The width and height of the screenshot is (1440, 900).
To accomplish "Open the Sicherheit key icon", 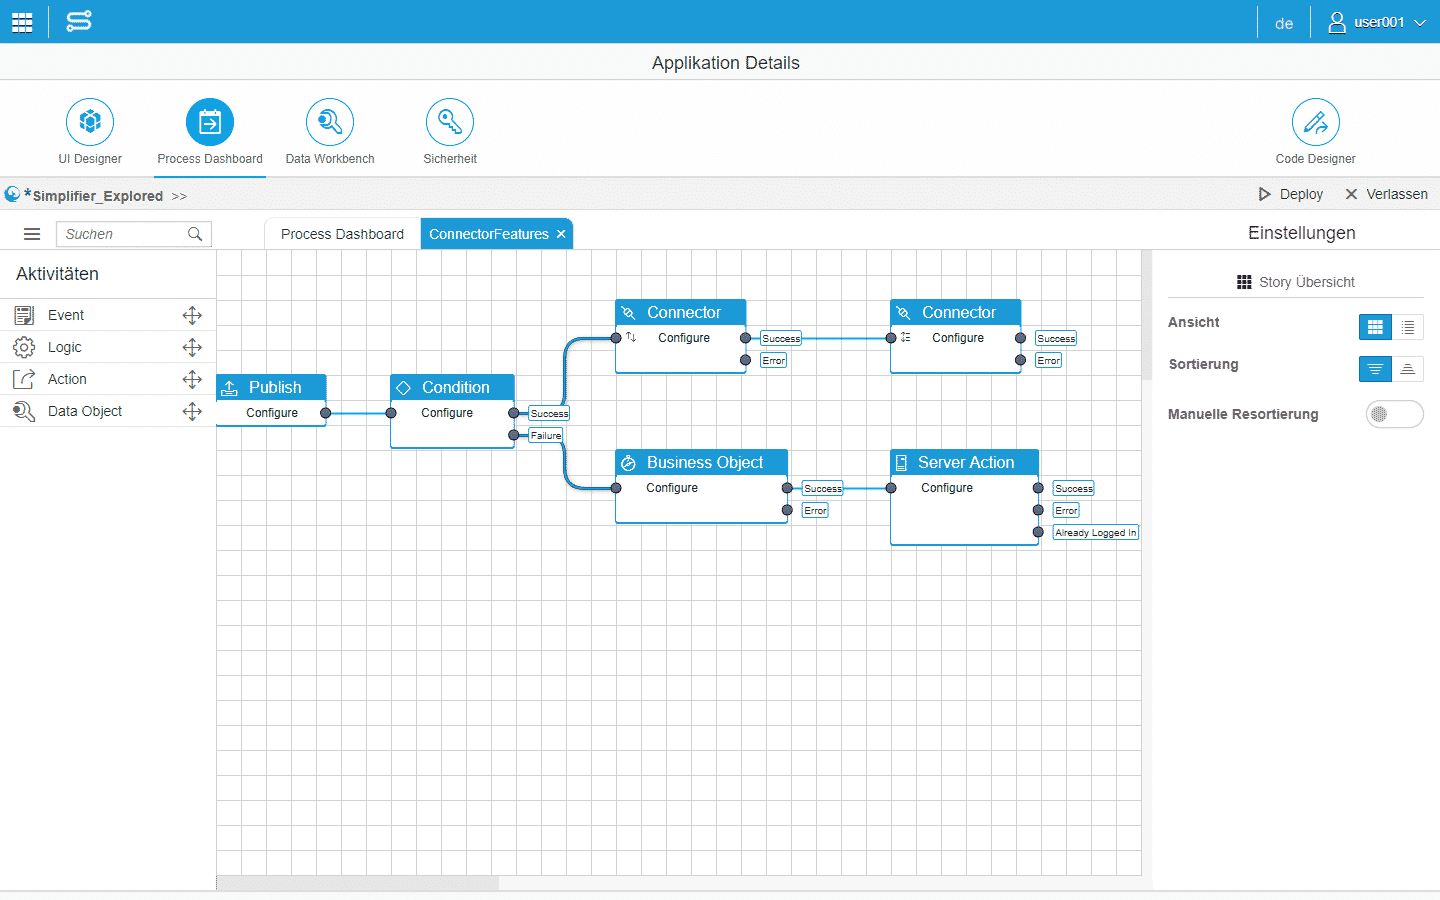I will click(450, 122).
